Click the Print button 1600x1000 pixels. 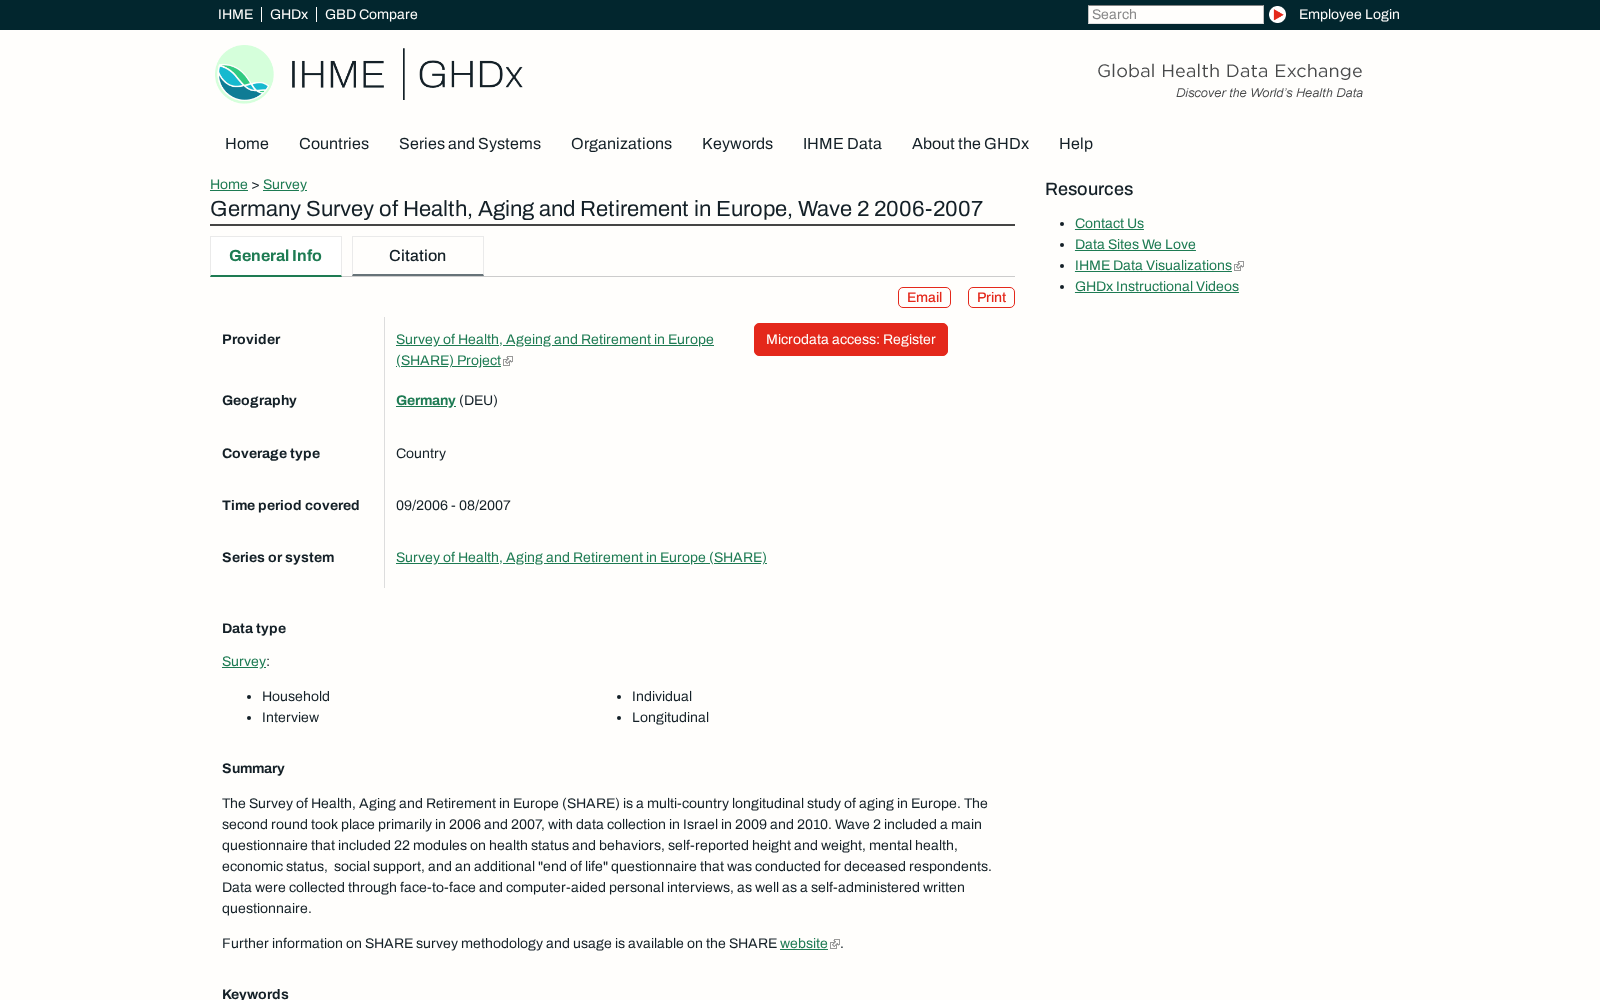click(991, 297)
